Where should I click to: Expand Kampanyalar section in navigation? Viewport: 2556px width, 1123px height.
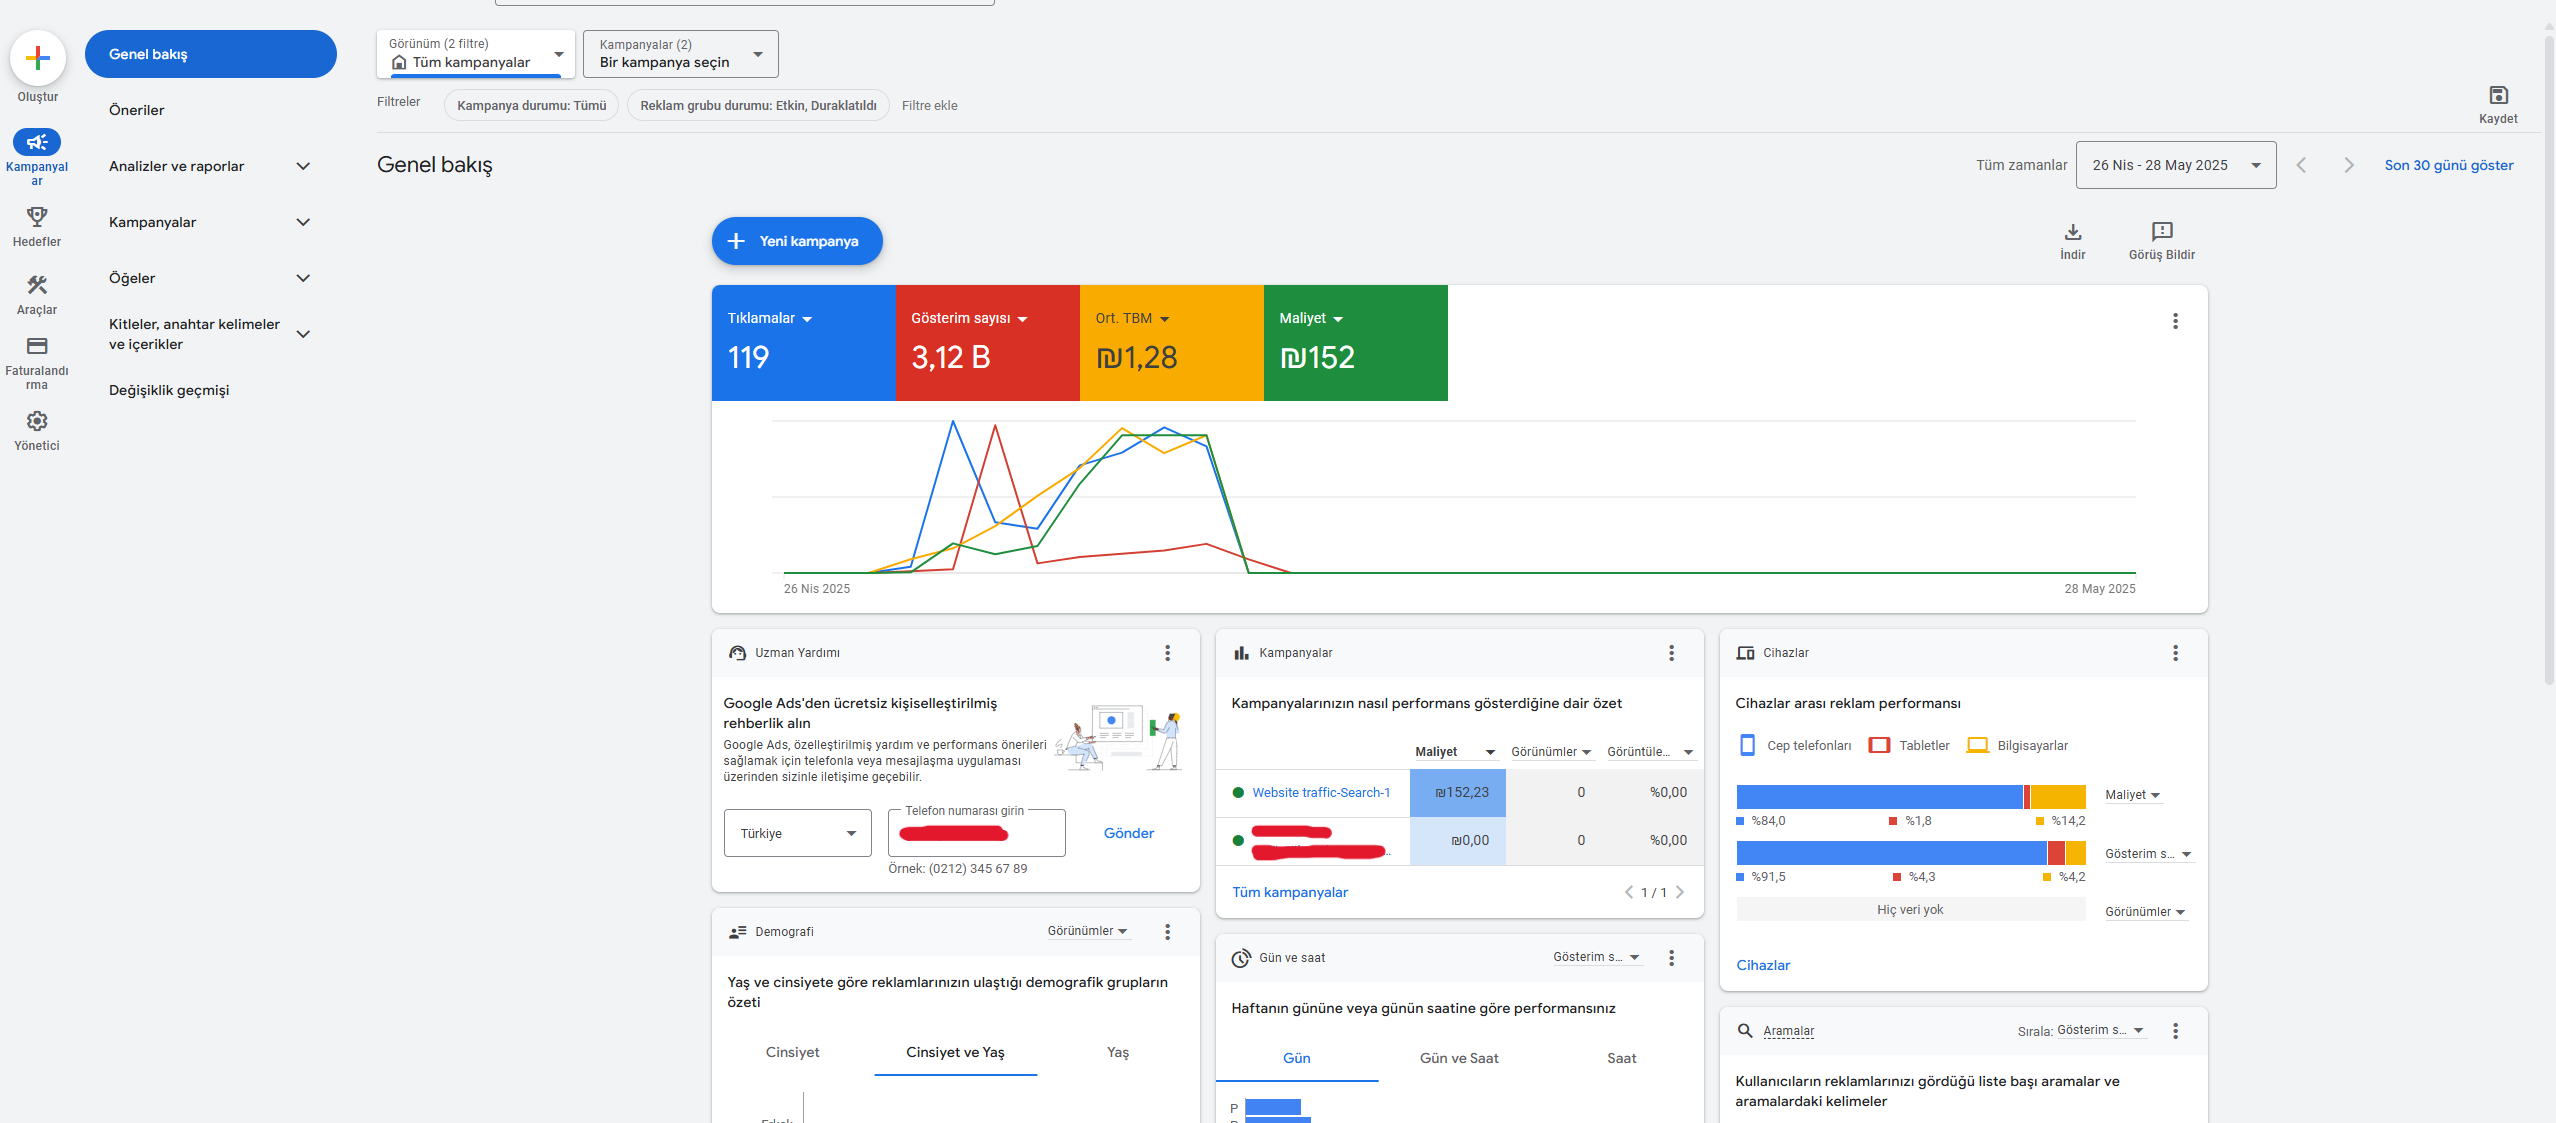303,222
